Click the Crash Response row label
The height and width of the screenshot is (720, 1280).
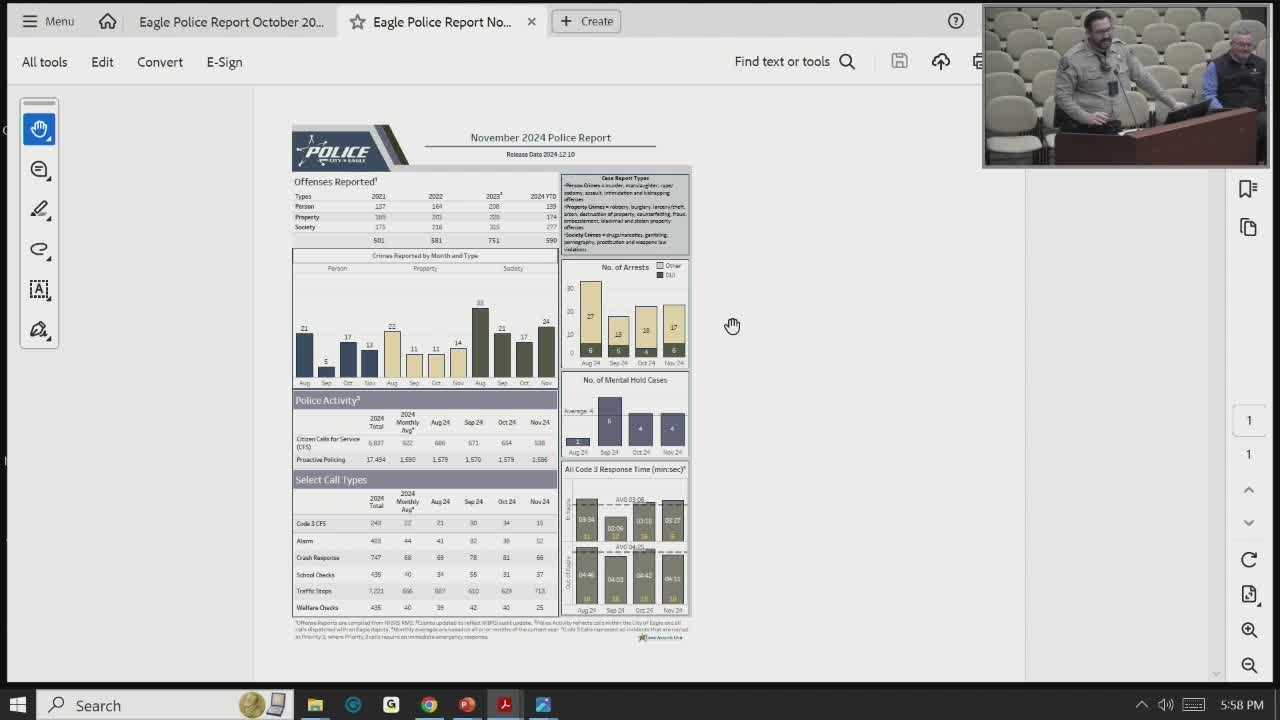pos(317,558)
